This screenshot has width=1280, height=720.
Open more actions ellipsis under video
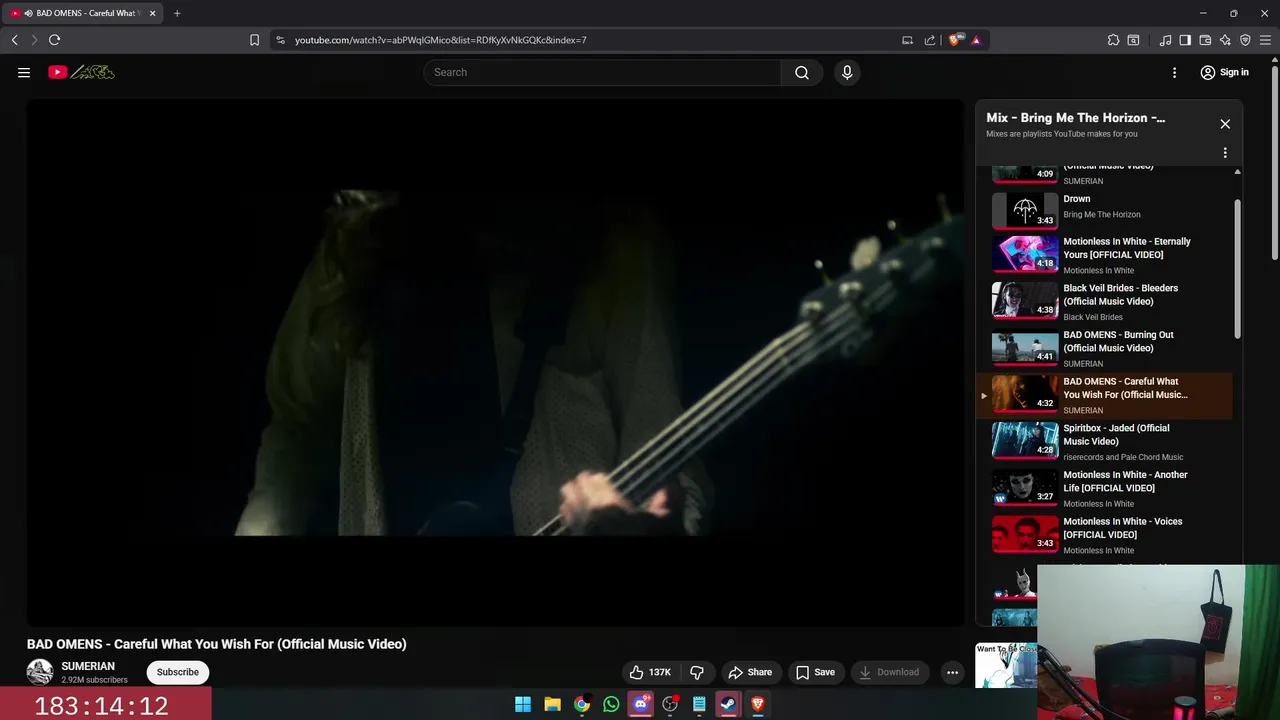pyautogui.click(x=952, y=672)
